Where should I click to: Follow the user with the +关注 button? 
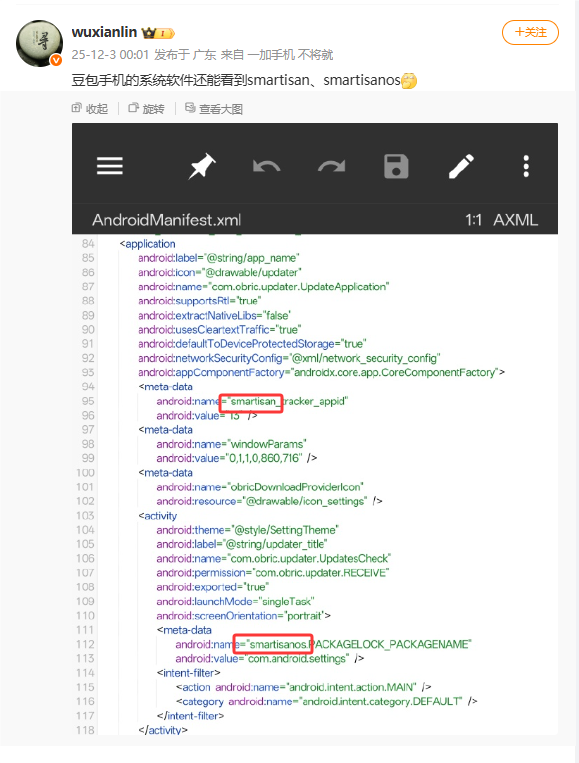pos(530,33)
